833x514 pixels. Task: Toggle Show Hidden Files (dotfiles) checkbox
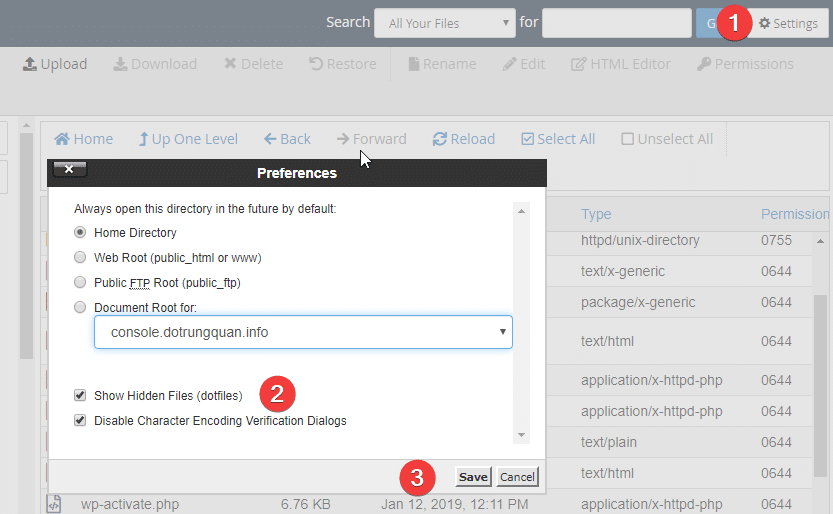coord(80,395)
